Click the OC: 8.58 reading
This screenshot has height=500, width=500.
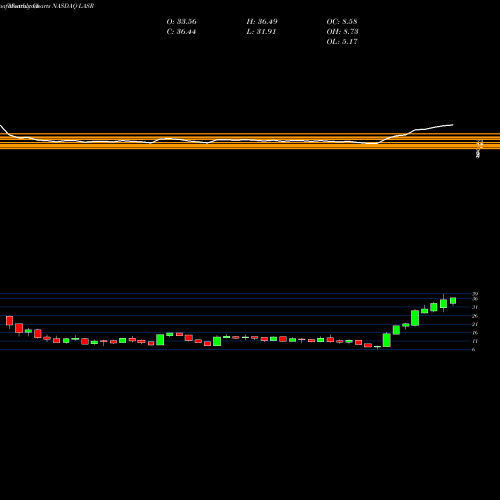click(x=342, y=22)
